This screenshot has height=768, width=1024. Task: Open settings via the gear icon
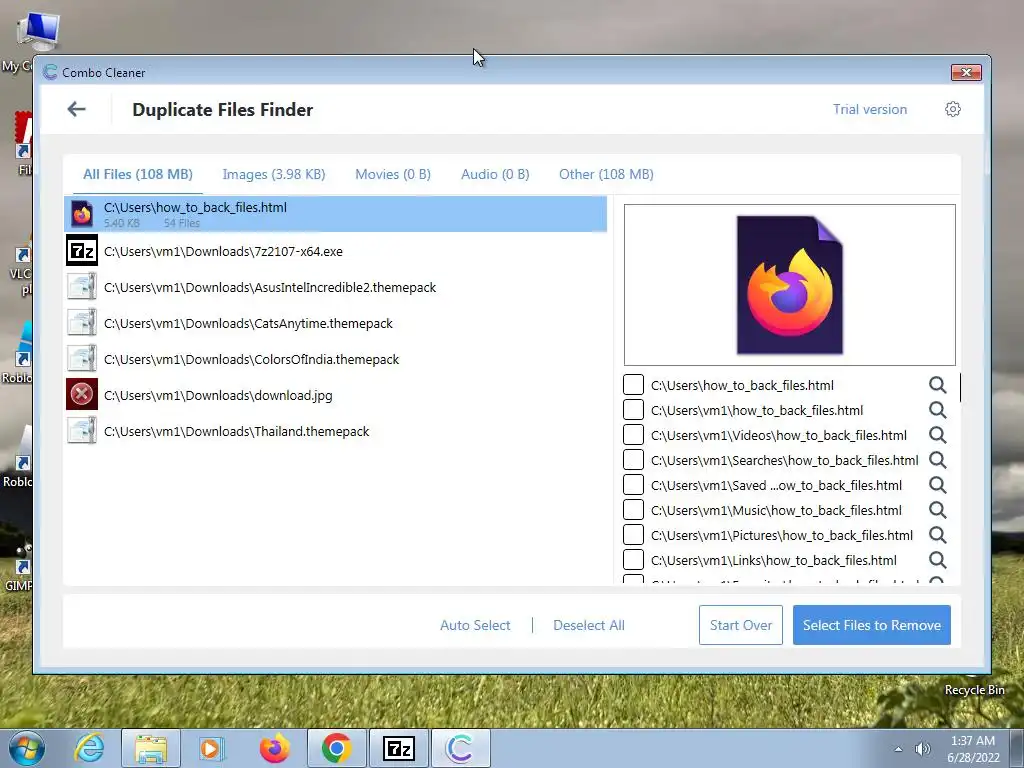[953, 109]
